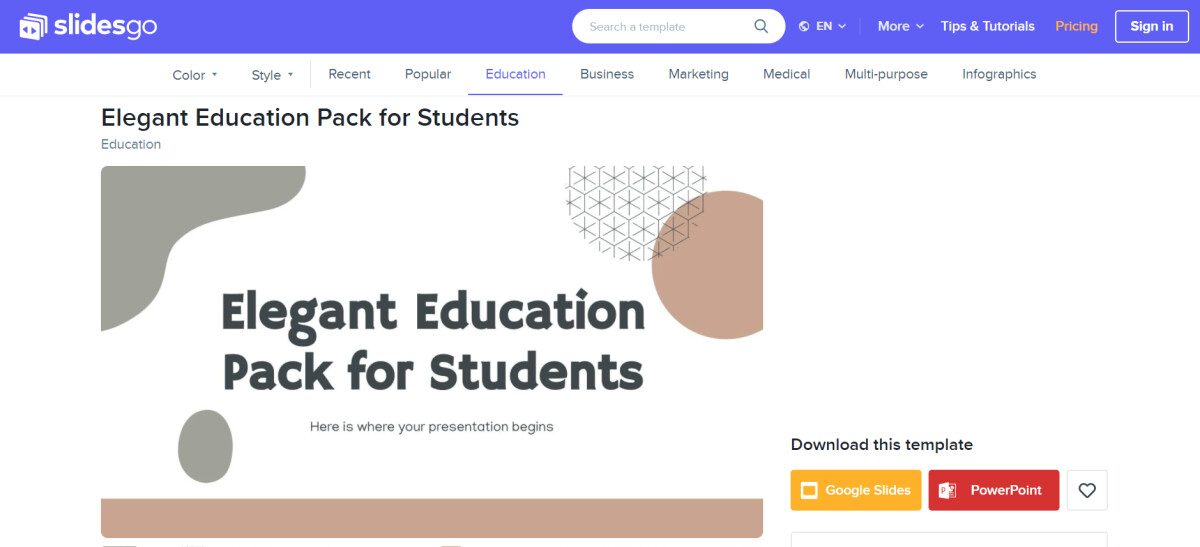
Task: Go to Infographics category
Action: [x=999, y=74]
